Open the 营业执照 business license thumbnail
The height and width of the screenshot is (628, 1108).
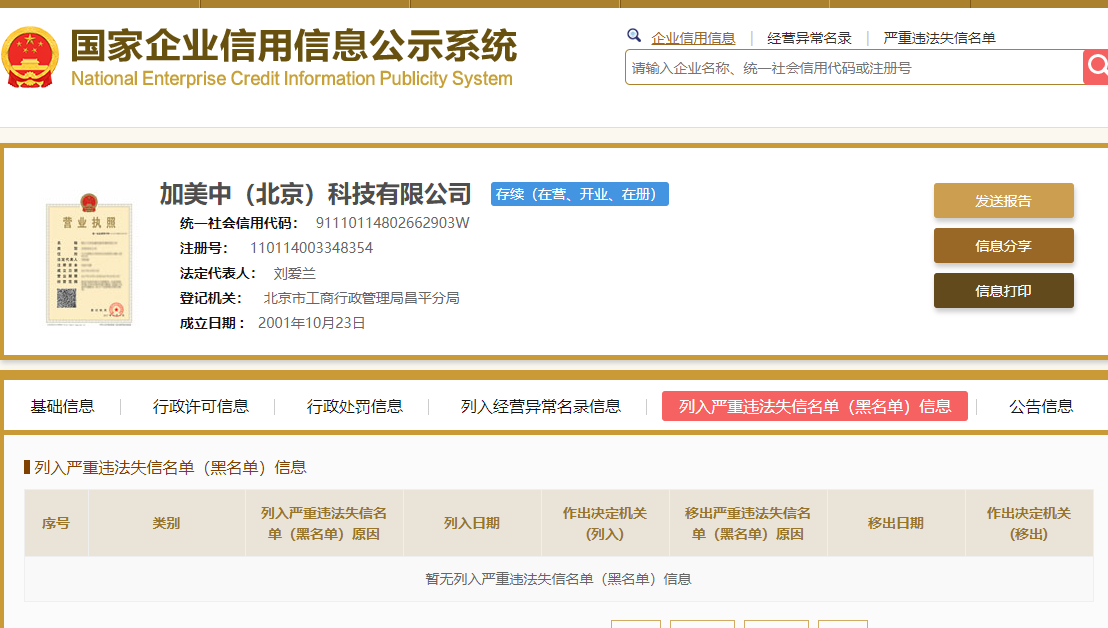pos(89,259)
